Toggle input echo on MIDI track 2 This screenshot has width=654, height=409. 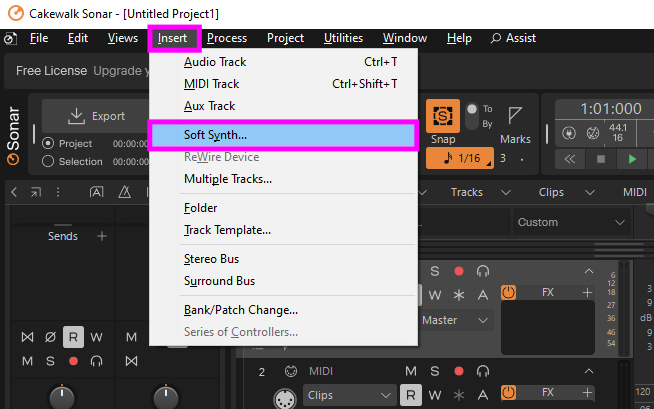coord(483,371)
